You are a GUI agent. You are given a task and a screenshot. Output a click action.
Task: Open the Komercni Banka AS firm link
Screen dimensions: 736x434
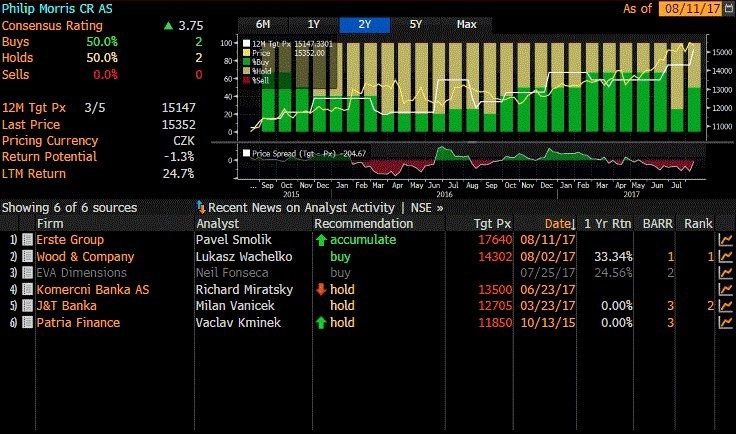(93, 289)
